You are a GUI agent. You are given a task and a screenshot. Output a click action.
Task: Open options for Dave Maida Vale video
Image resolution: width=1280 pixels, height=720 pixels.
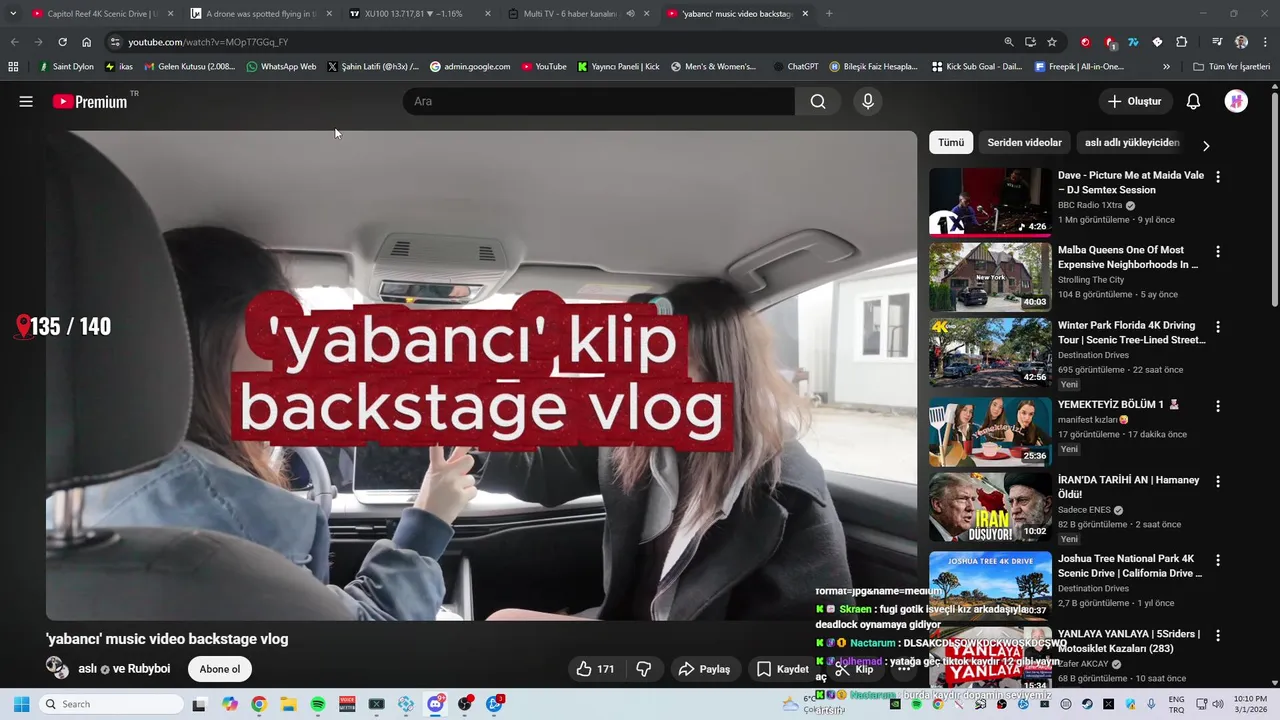click(1217, 176)
